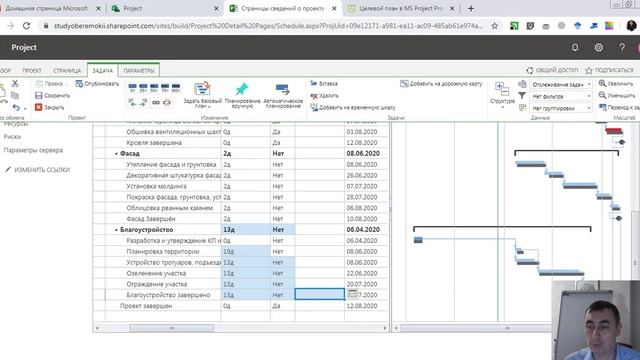The image size is (640, 360).
Task: Click Добавить на дорожную карту icon
Action: click(x=404, y=84)
